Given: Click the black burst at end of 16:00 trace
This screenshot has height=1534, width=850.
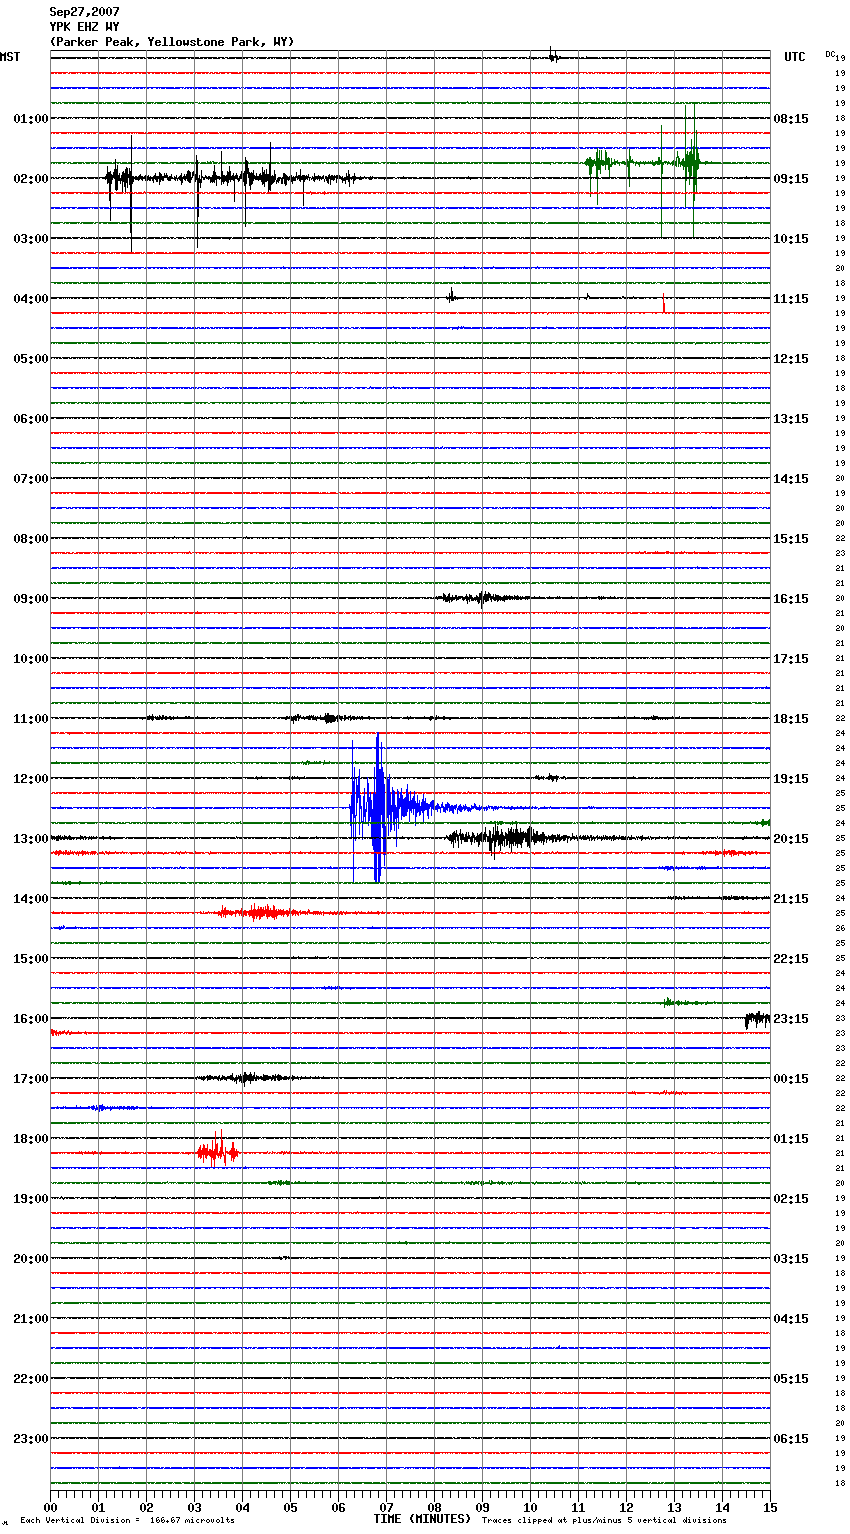Looking at the screenshot, I should (x=757, y=1019).
